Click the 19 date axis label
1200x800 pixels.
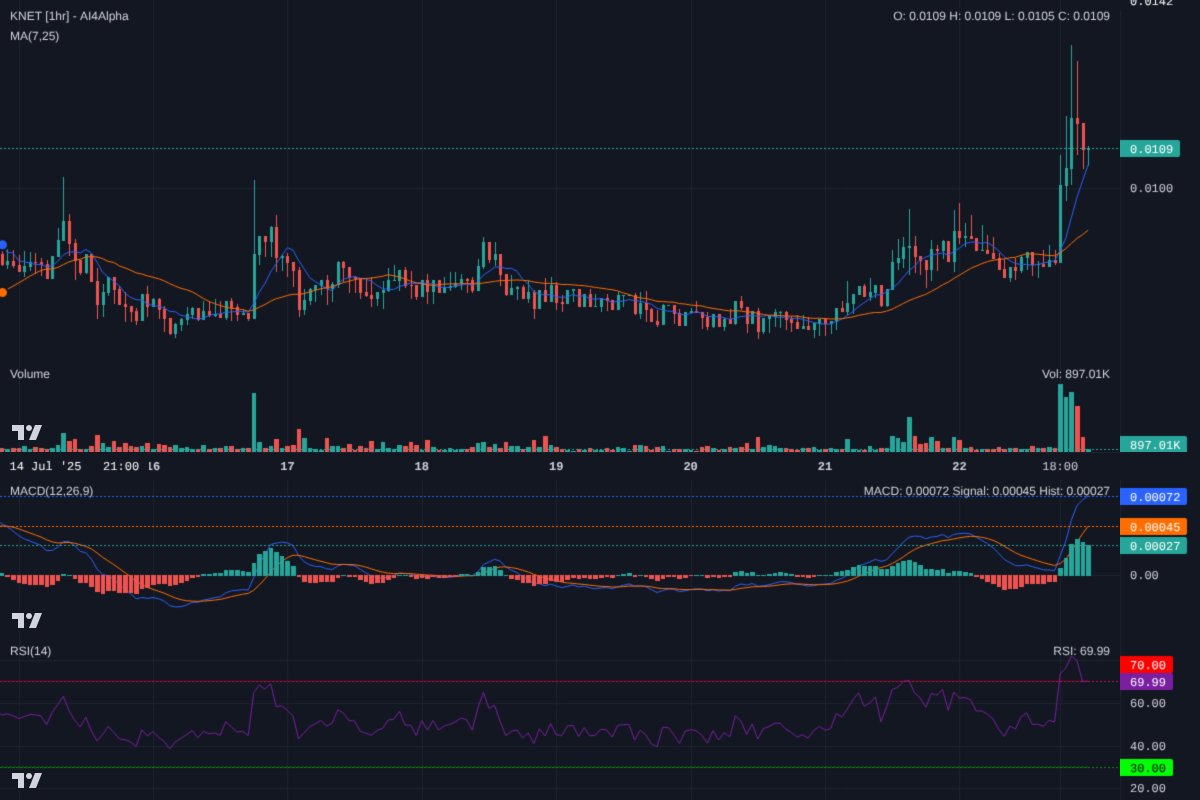click(x=555, y=466)
